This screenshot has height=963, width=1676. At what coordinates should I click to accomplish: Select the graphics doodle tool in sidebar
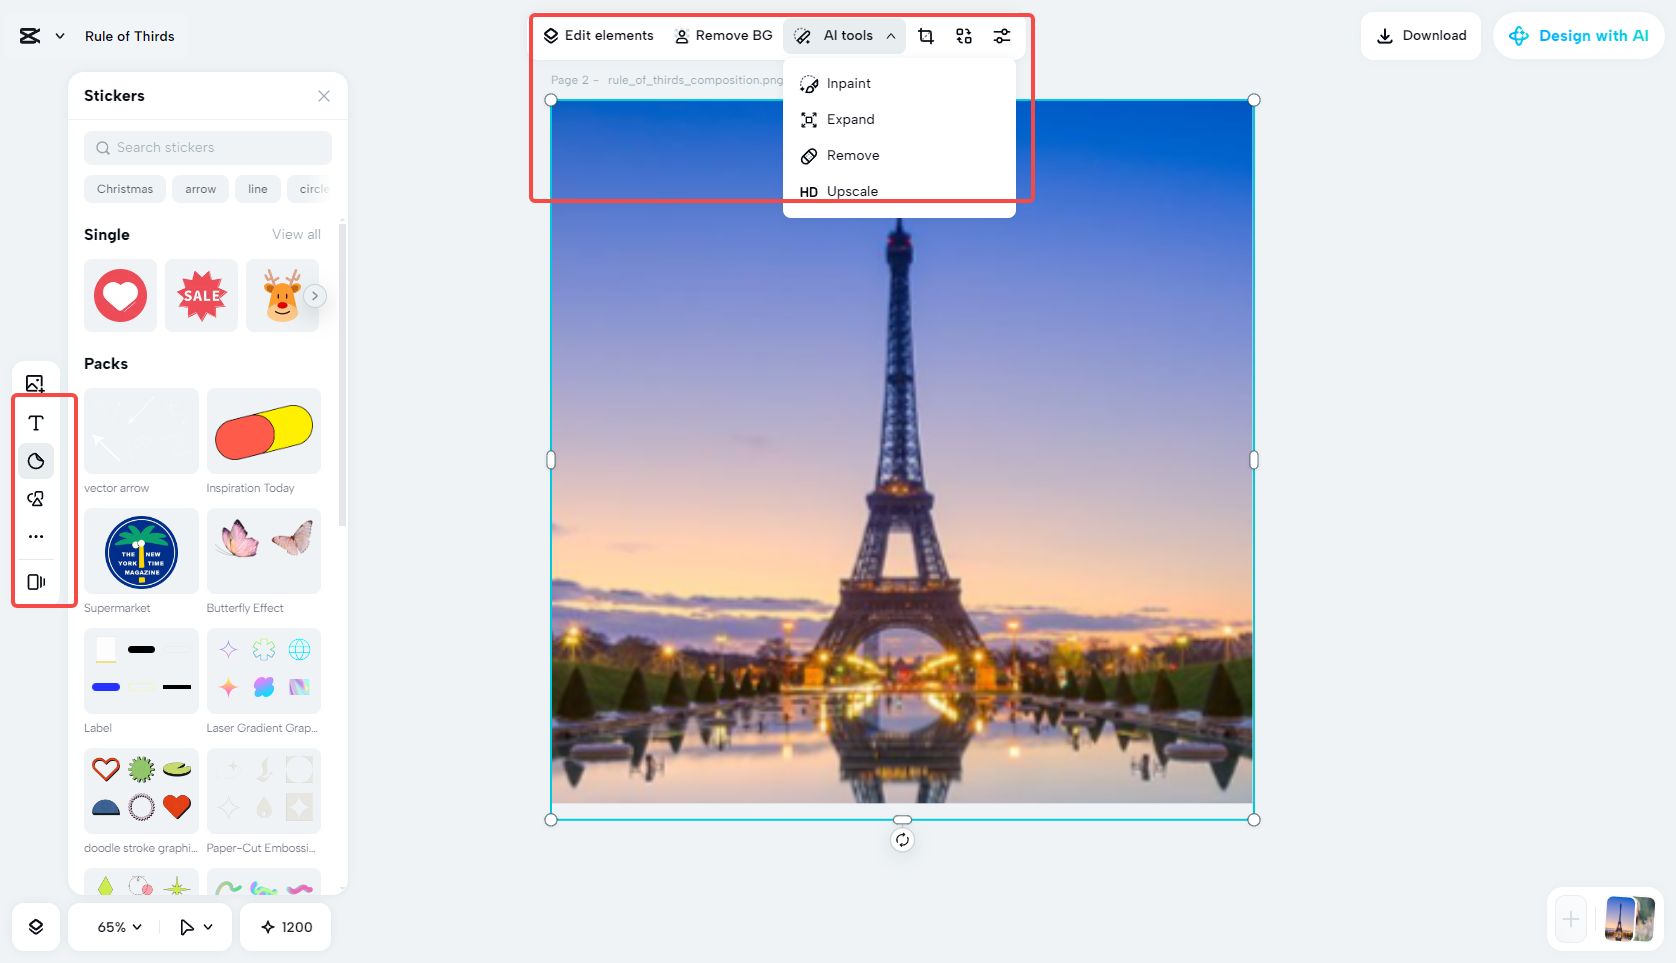click(x=36, y=498)
